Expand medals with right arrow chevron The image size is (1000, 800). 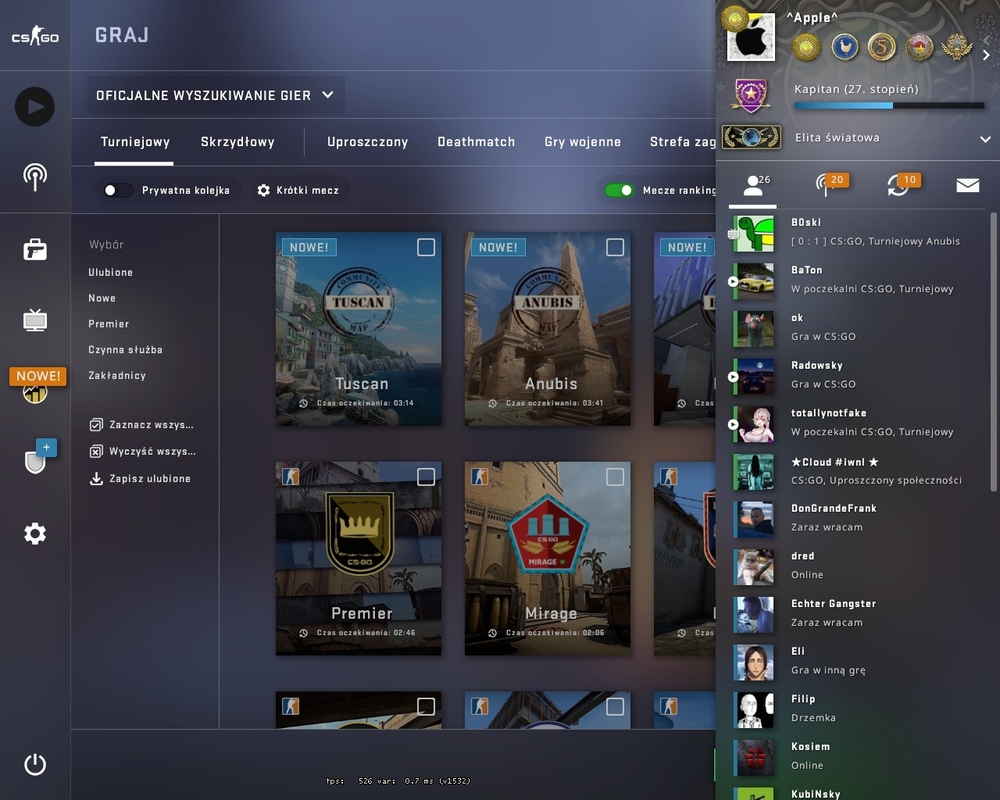[x=986, y=55]
